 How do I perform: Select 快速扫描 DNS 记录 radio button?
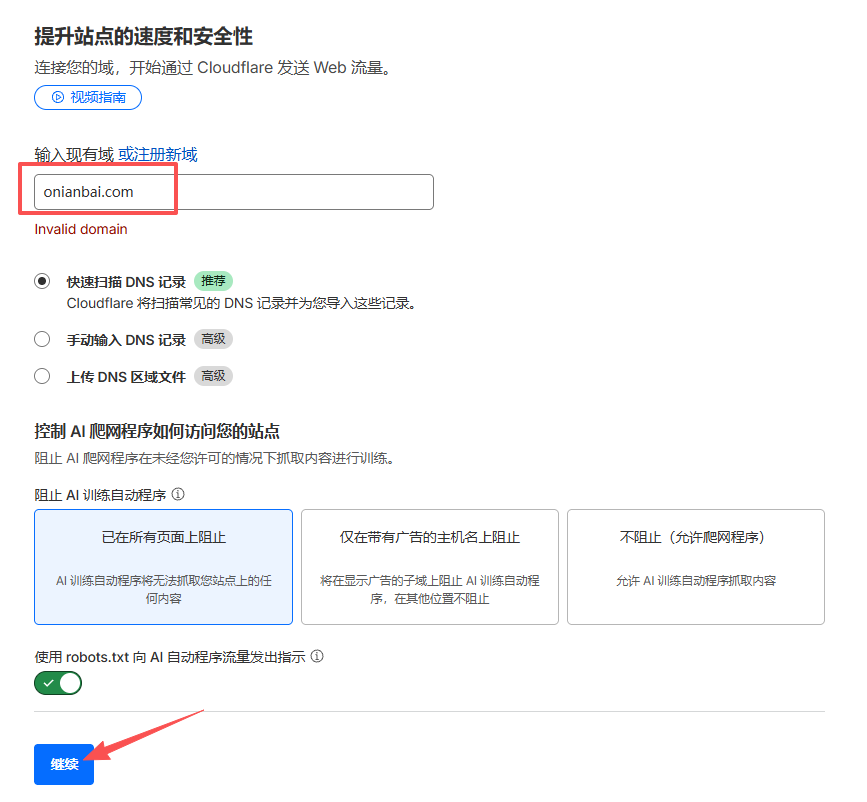pyautogui.click(x=42, y=282)
